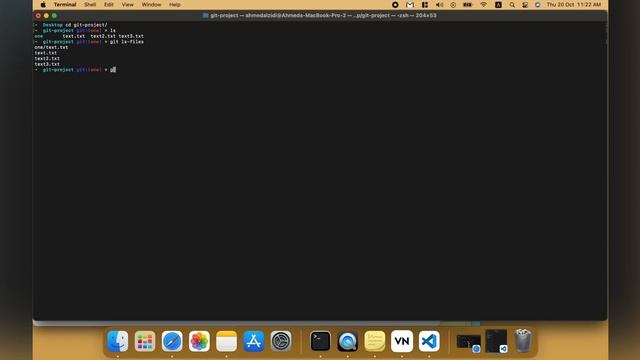Open App Store from the Dock
640x360 pixels.
click(253, 341)
